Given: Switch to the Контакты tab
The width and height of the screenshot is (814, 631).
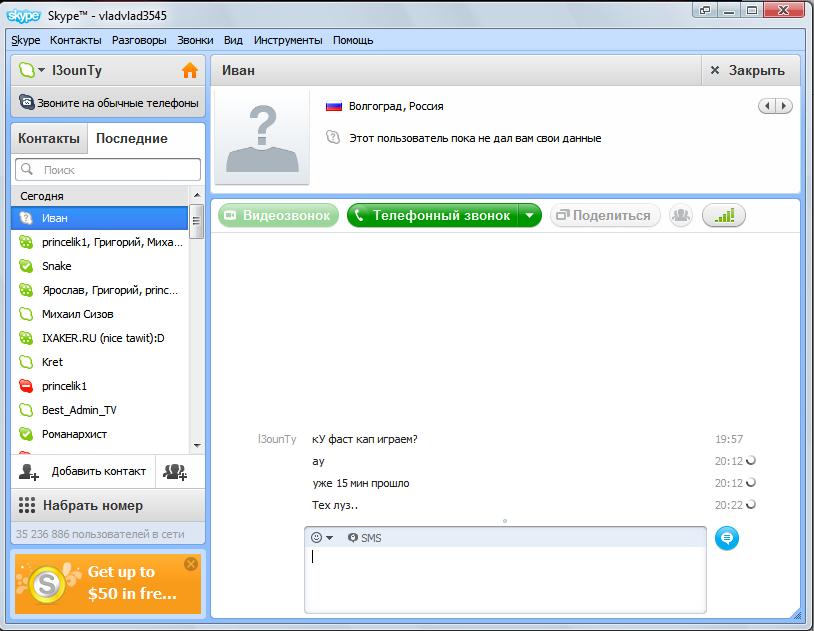Looking at the screenshot, I should pos(49,139).
